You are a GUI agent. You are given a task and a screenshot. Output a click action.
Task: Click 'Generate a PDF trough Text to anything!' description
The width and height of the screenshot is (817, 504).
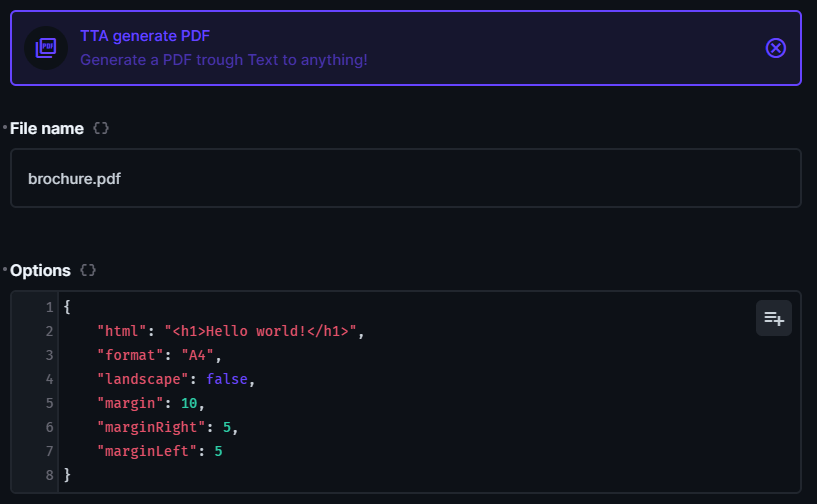pos(224,60)
